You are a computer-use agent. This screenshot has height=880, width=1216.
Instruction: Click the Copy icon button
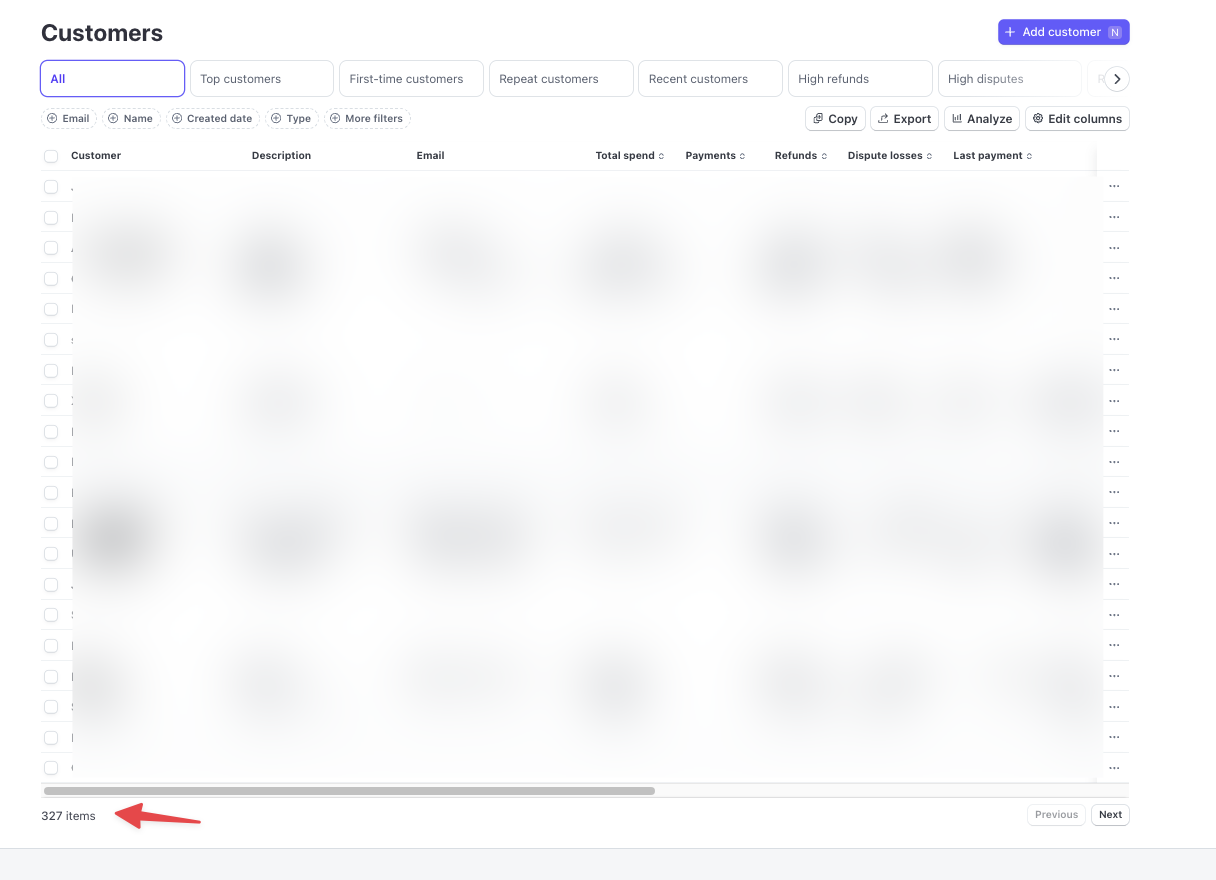coord(835,118)
